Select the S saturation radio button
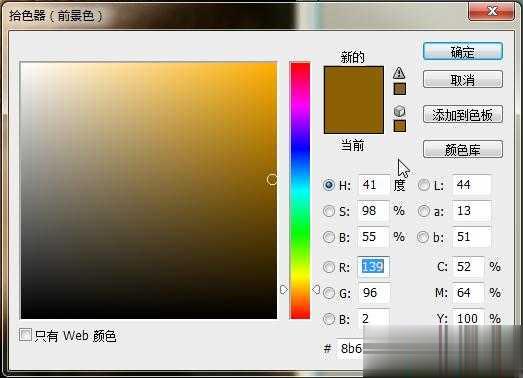The width and height of the screenshot is (523, 378). pyautogui.click(x=329, y=211)
